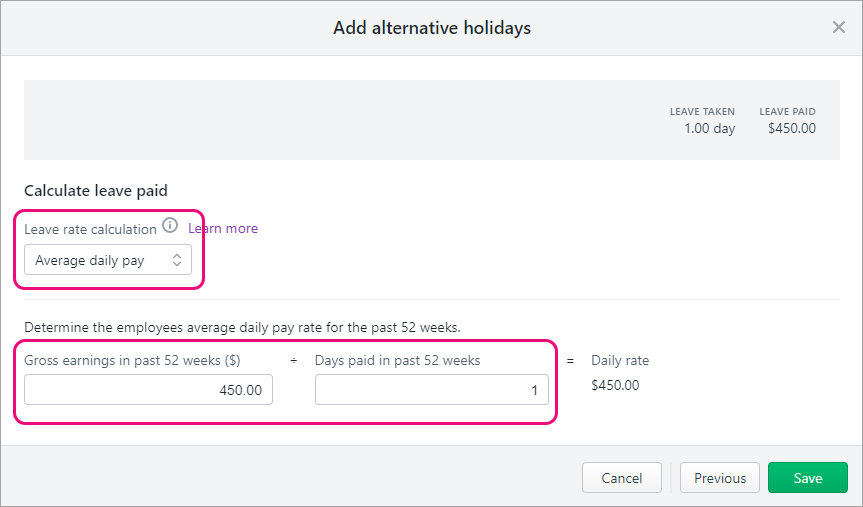Image resolution: width=863 pixels, height=507 pixels.
Task: Click the equals sign before Daily rate
Action: tap(571, 360)
